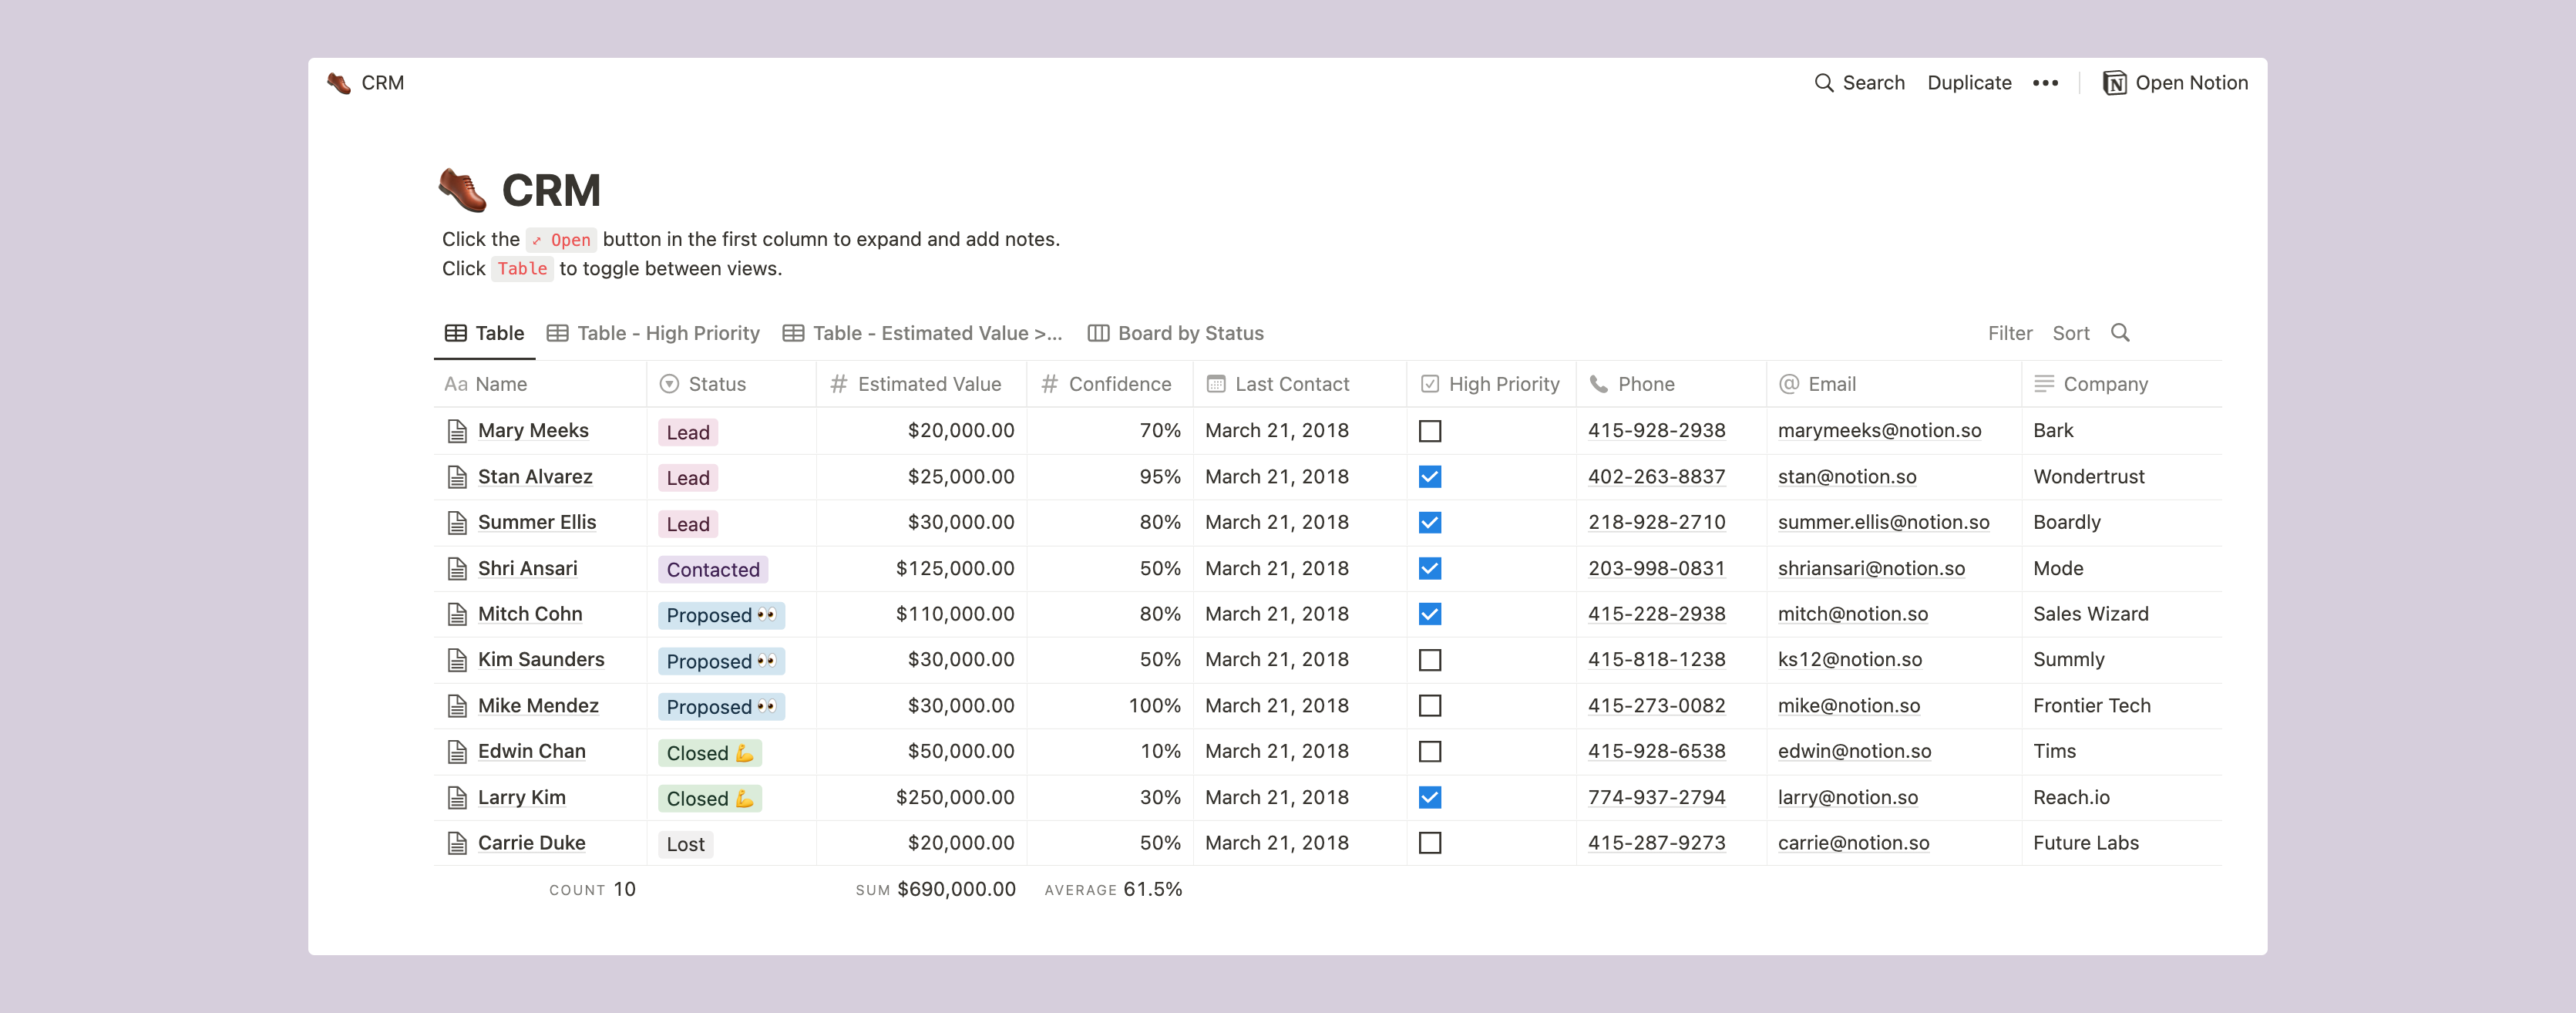Click the AVERAGE 61.5% summary

pyautogui.click(x=1113, y=889)
